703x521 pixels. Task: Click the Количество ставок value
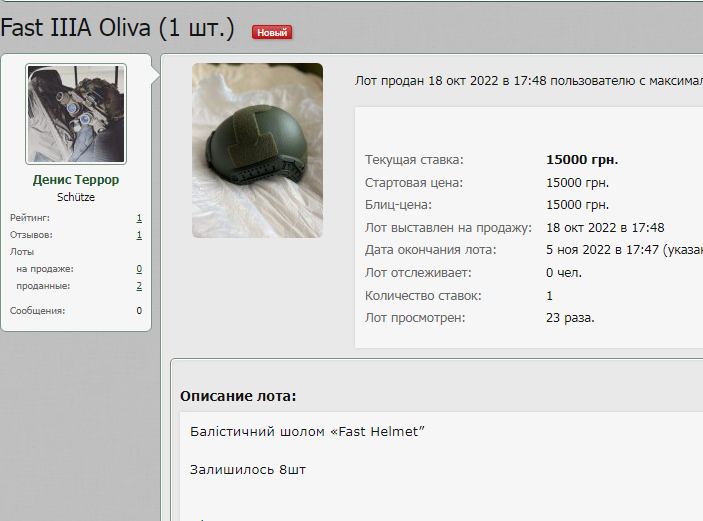pyautogui.click(x=549, y=296)
